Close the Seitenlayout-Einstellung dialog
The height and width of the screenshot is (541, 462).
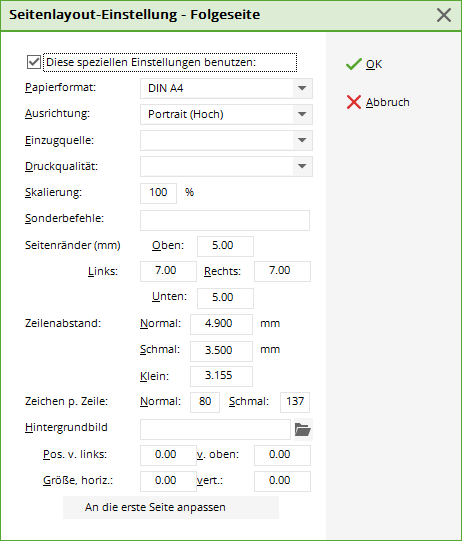(444, 15)
